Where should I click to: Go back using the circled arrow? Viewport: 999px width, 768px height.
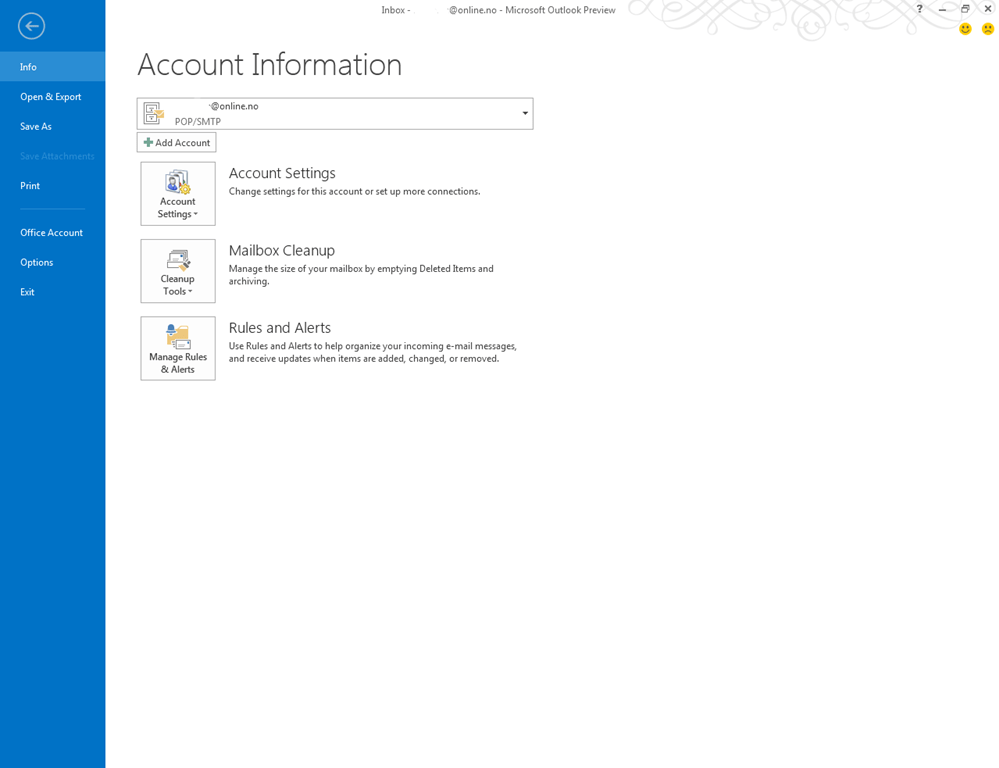coord(31,26)
